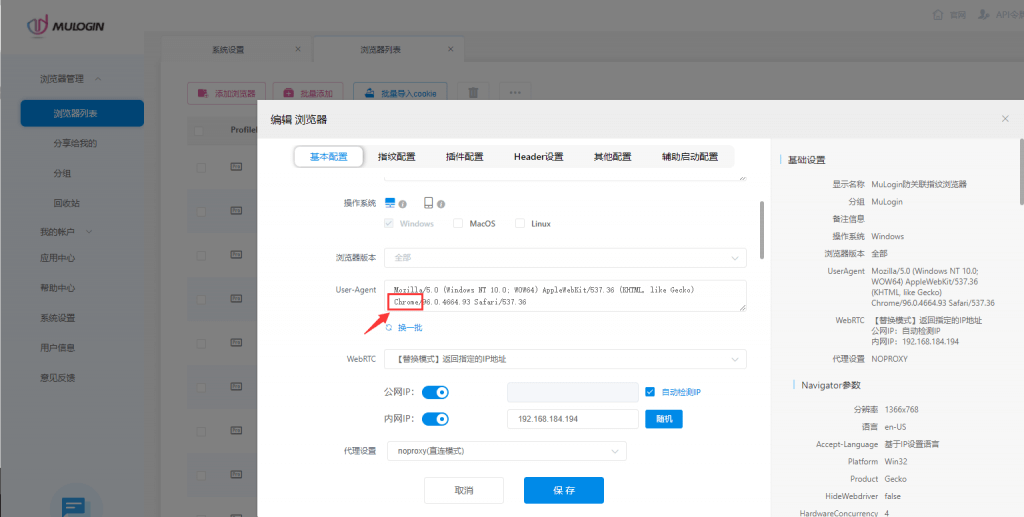1024x517 pixels.
Task: Click the 基础设置 heading in summary panel
Action: coord(806,160)
